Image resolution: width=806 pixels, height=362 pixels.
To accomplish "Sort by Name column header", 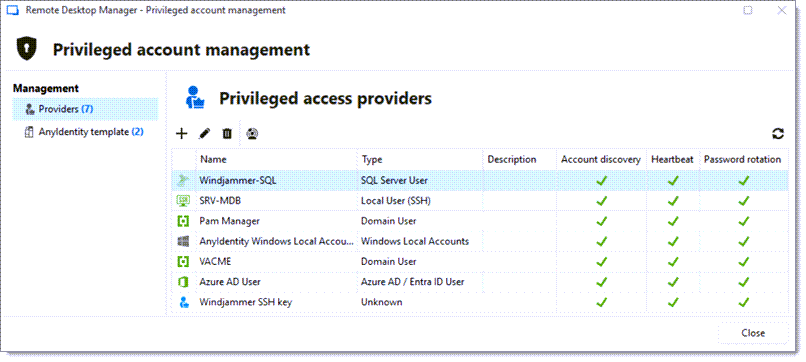I will [x=276, y=159].
